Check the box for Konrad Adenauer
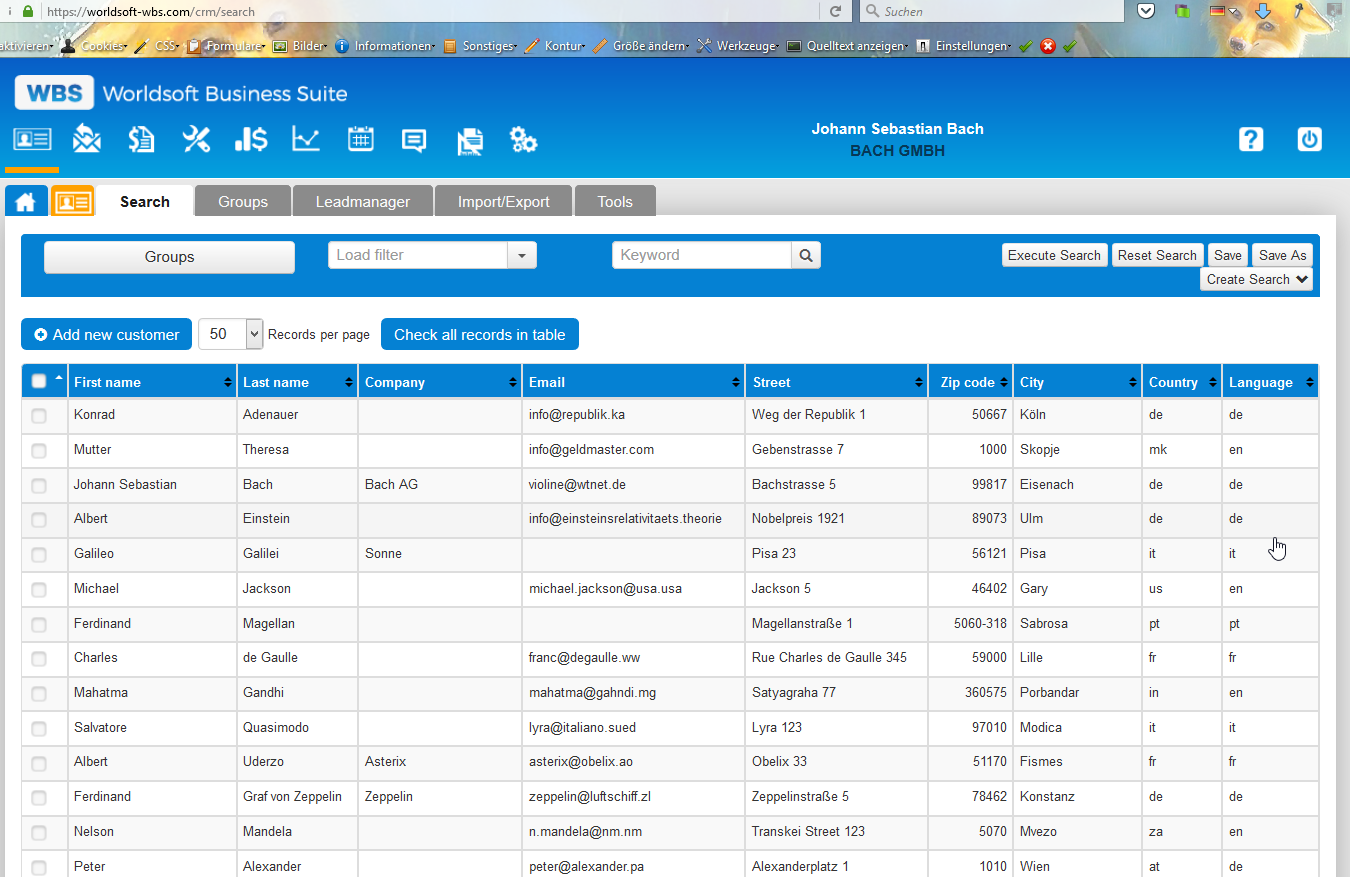 point(39,416)
